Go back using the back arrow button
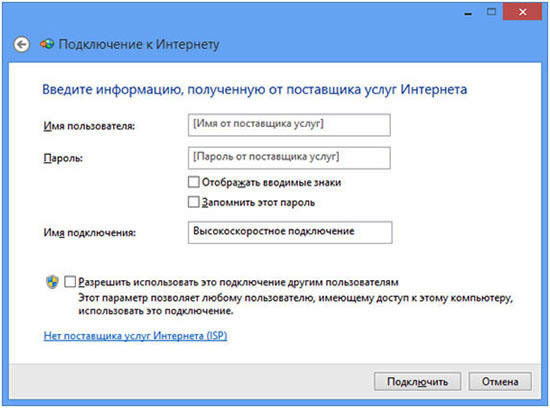 [21, 45]
